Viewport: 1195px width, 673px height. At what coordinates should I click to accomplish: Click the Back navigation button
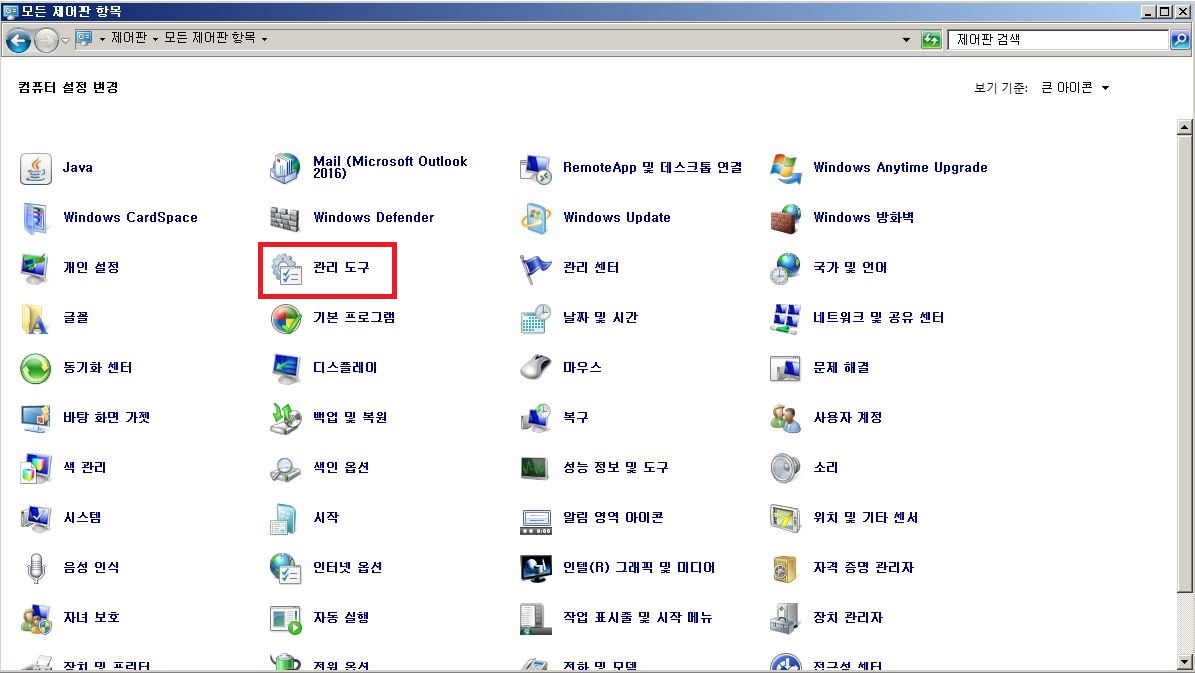click(x=18, y=40)
